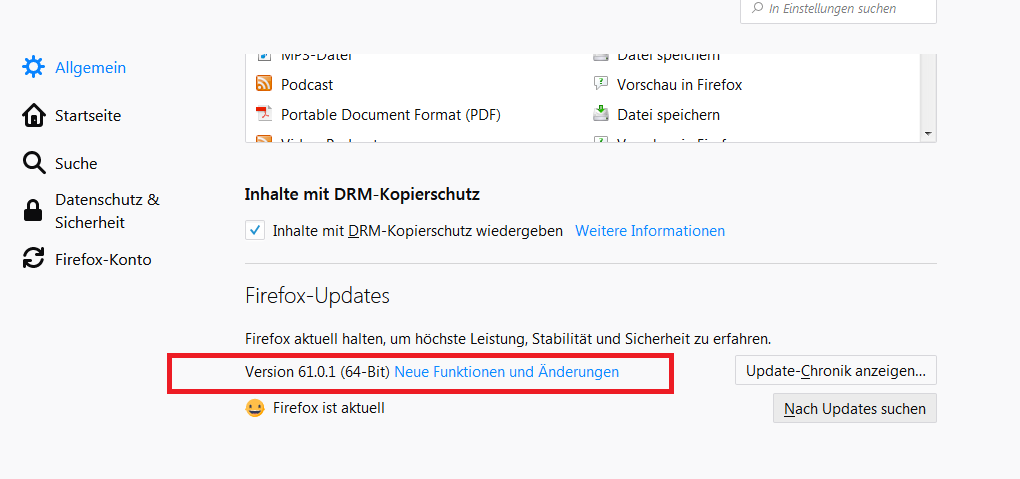This screenshot has height=479, width=1020.
Task: Click the scroll-down arrow of applications list
Action: [928, 133]
